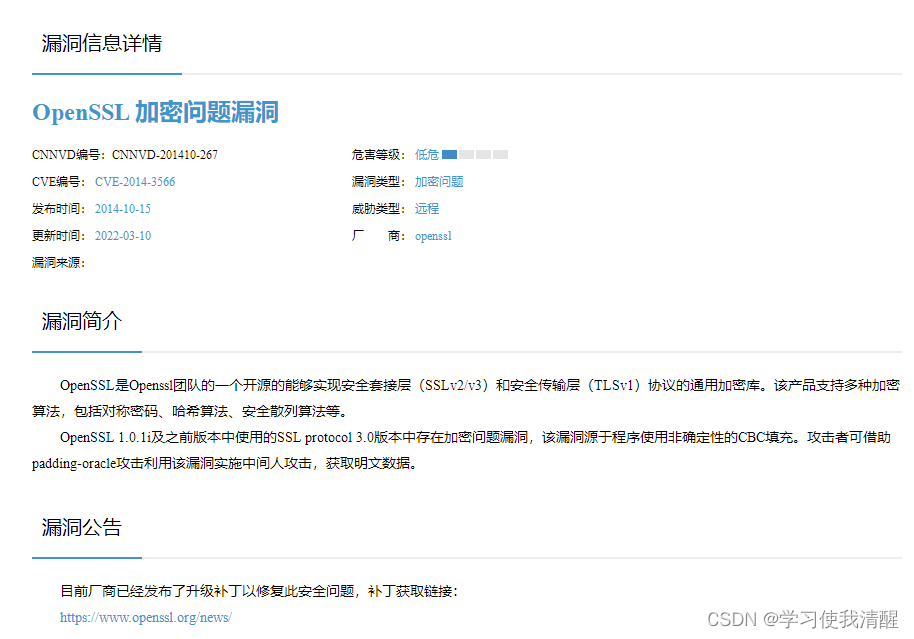Open the 远程 threat type link

[x=427, y=209]
